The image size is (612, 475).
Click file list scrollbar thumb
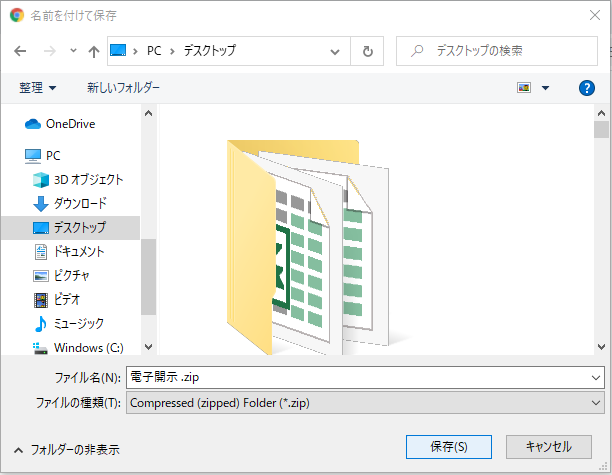(x=601, y=130)
